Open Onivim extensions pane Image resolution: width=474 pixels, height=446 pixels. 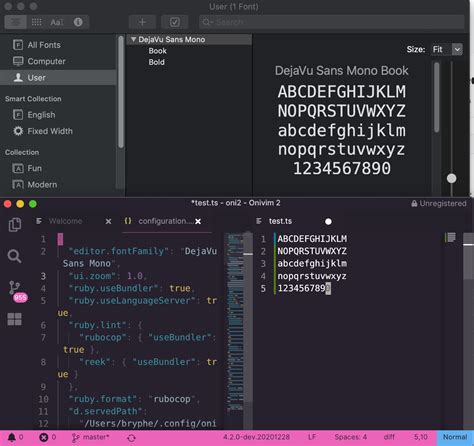15,319
